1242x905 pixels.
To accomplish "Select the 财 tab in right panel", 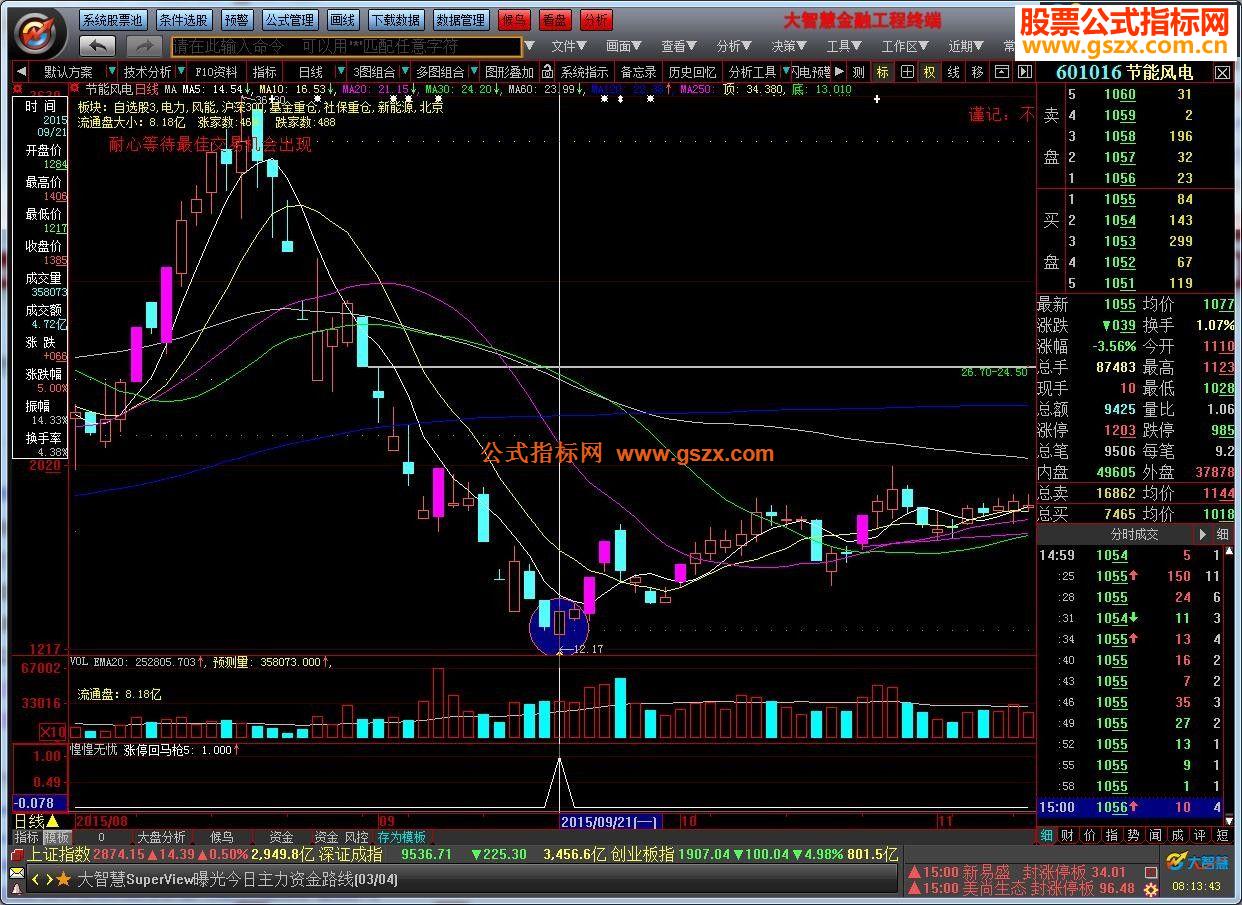I will pos(1068,835).
